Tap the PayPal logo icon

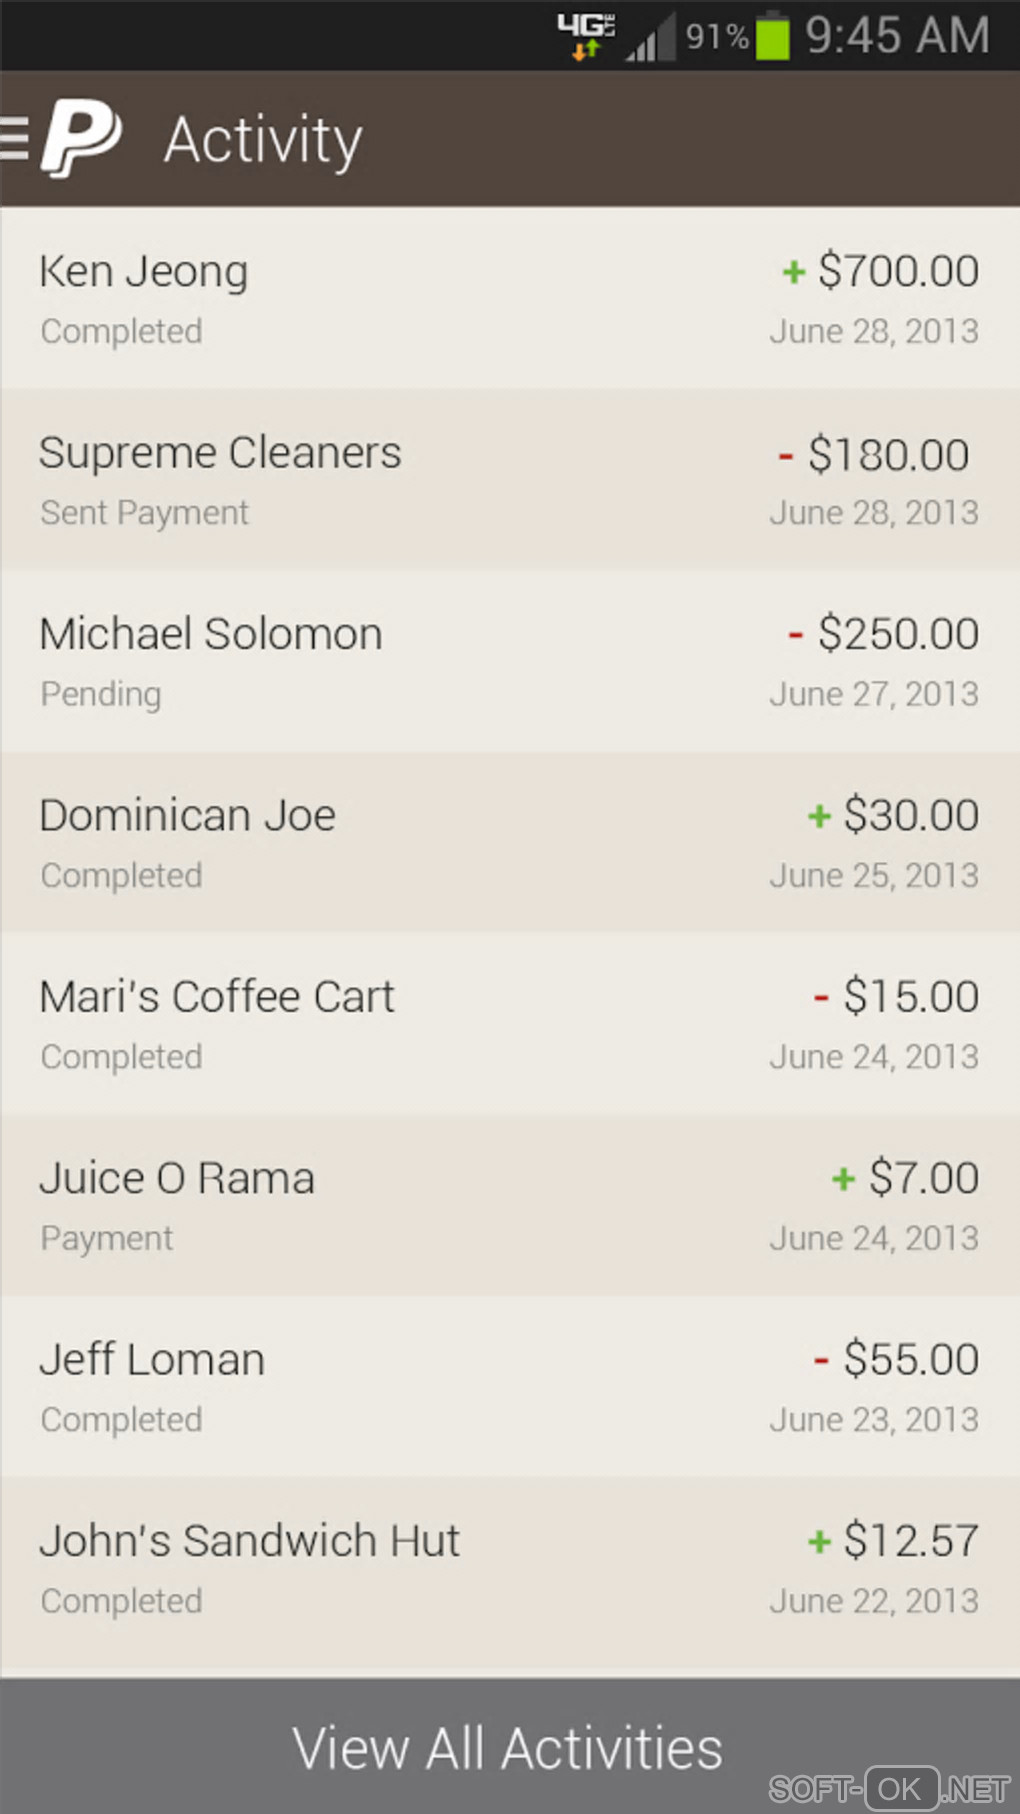point(81,139)
